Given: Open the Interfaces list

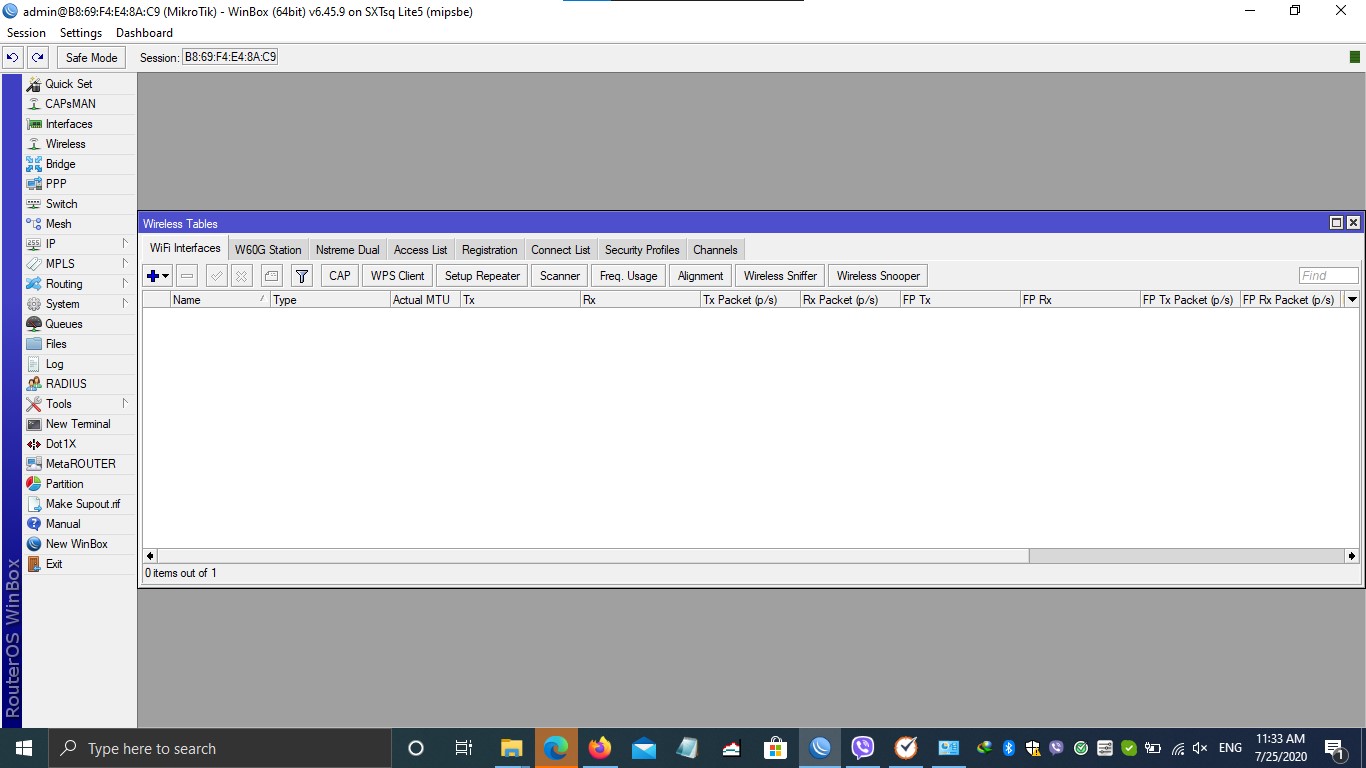Looking at the screenshot, I should (x=80, y=124).
